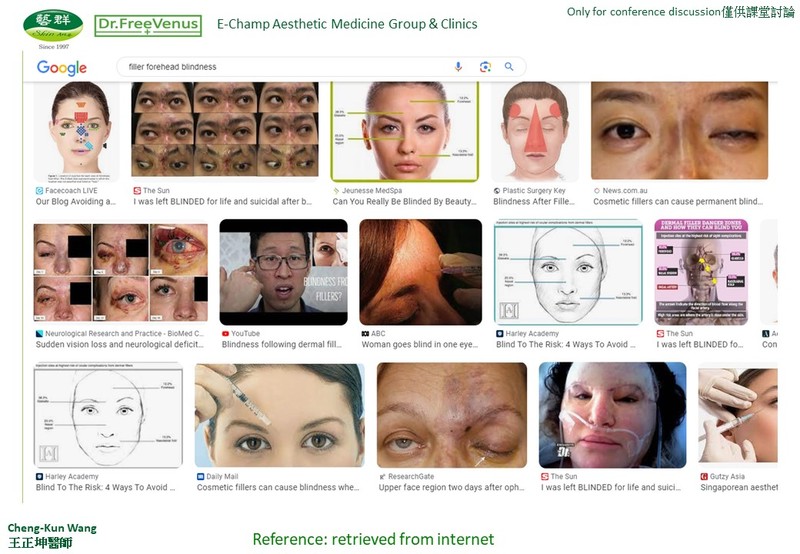Open 'Sudden vision loss and neurological deficit...' link

pos(120,344)
